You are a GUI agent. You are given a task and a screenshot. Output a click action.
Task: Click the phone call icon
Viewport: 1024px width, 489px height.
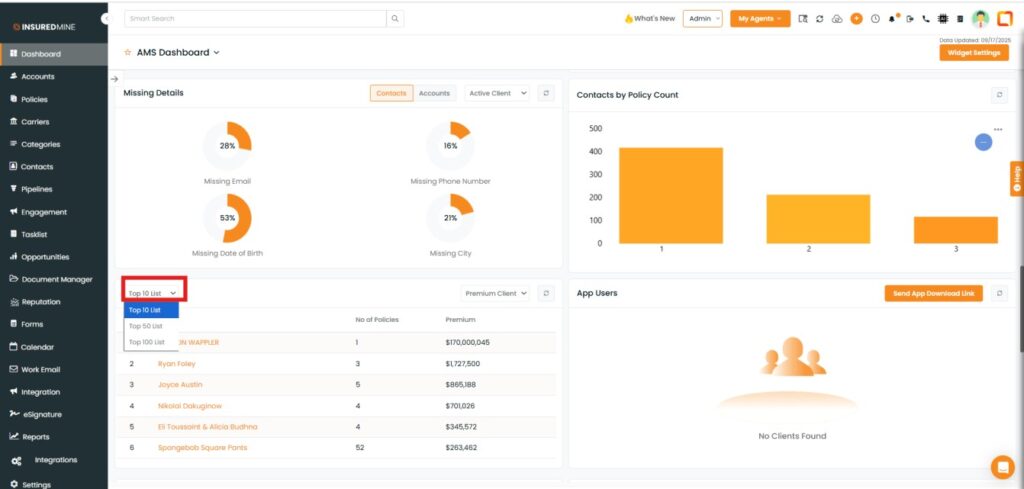[x=926, y=19]
